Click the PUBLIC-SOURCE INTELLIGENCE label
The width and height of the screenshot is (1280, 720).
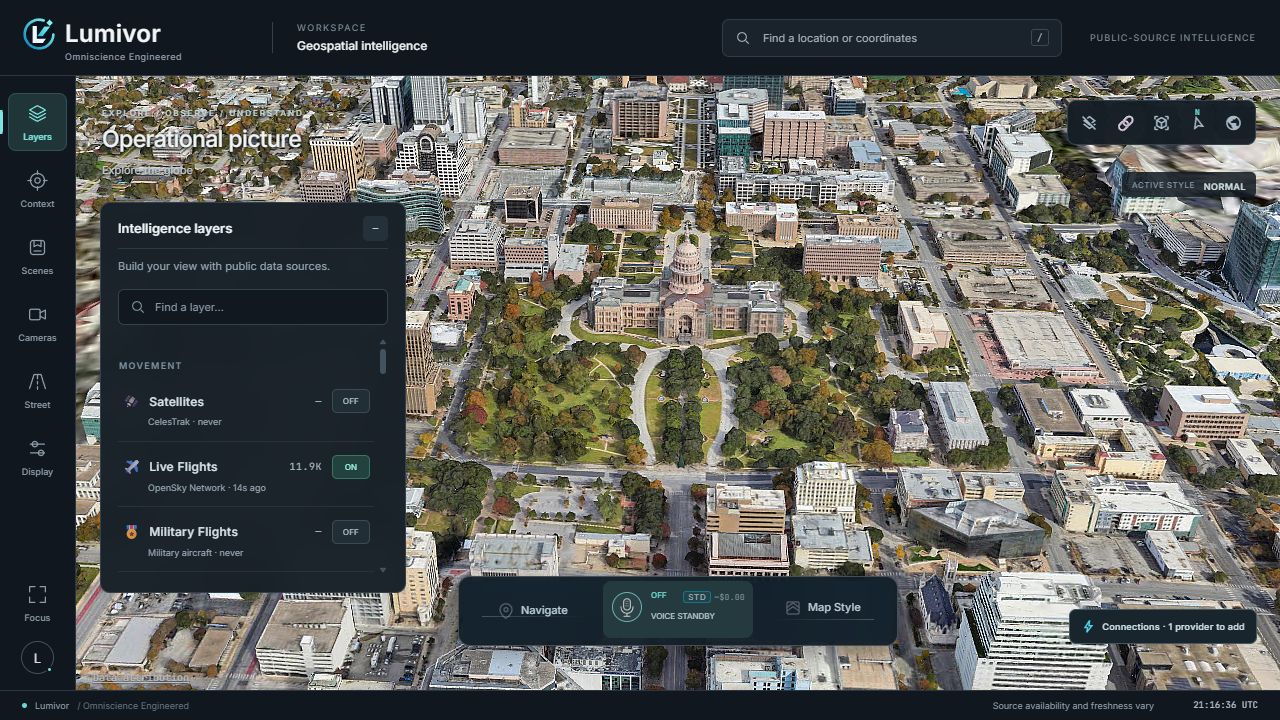1172,38
